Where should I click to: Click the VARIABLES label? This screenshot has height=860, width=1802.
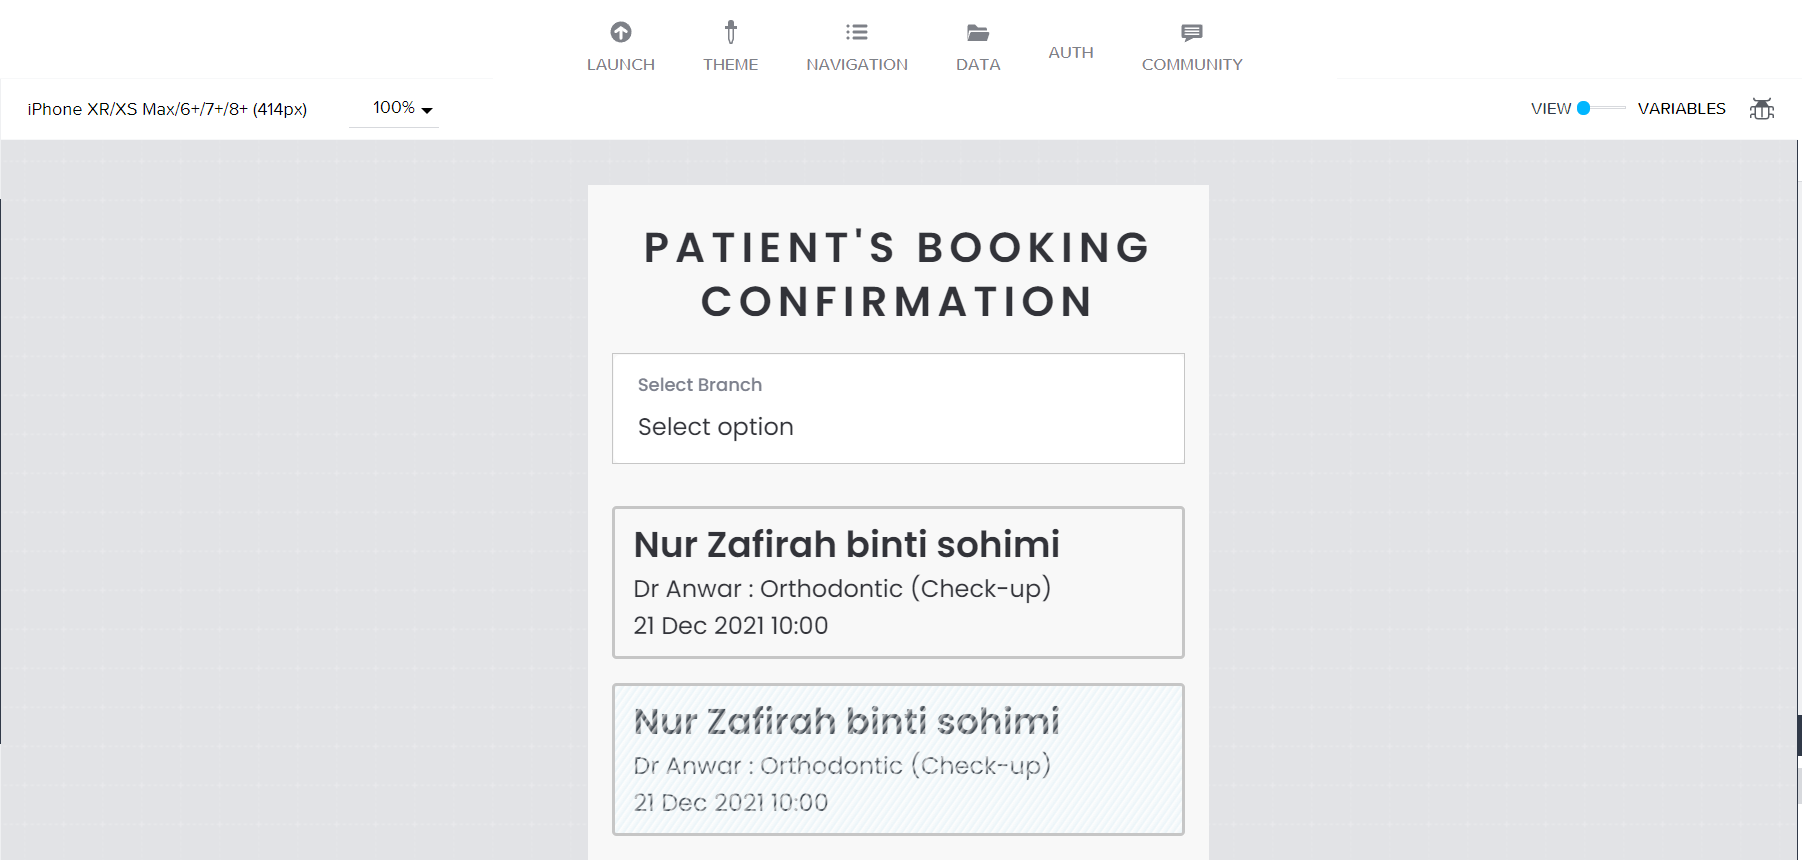click(1682, 108)
